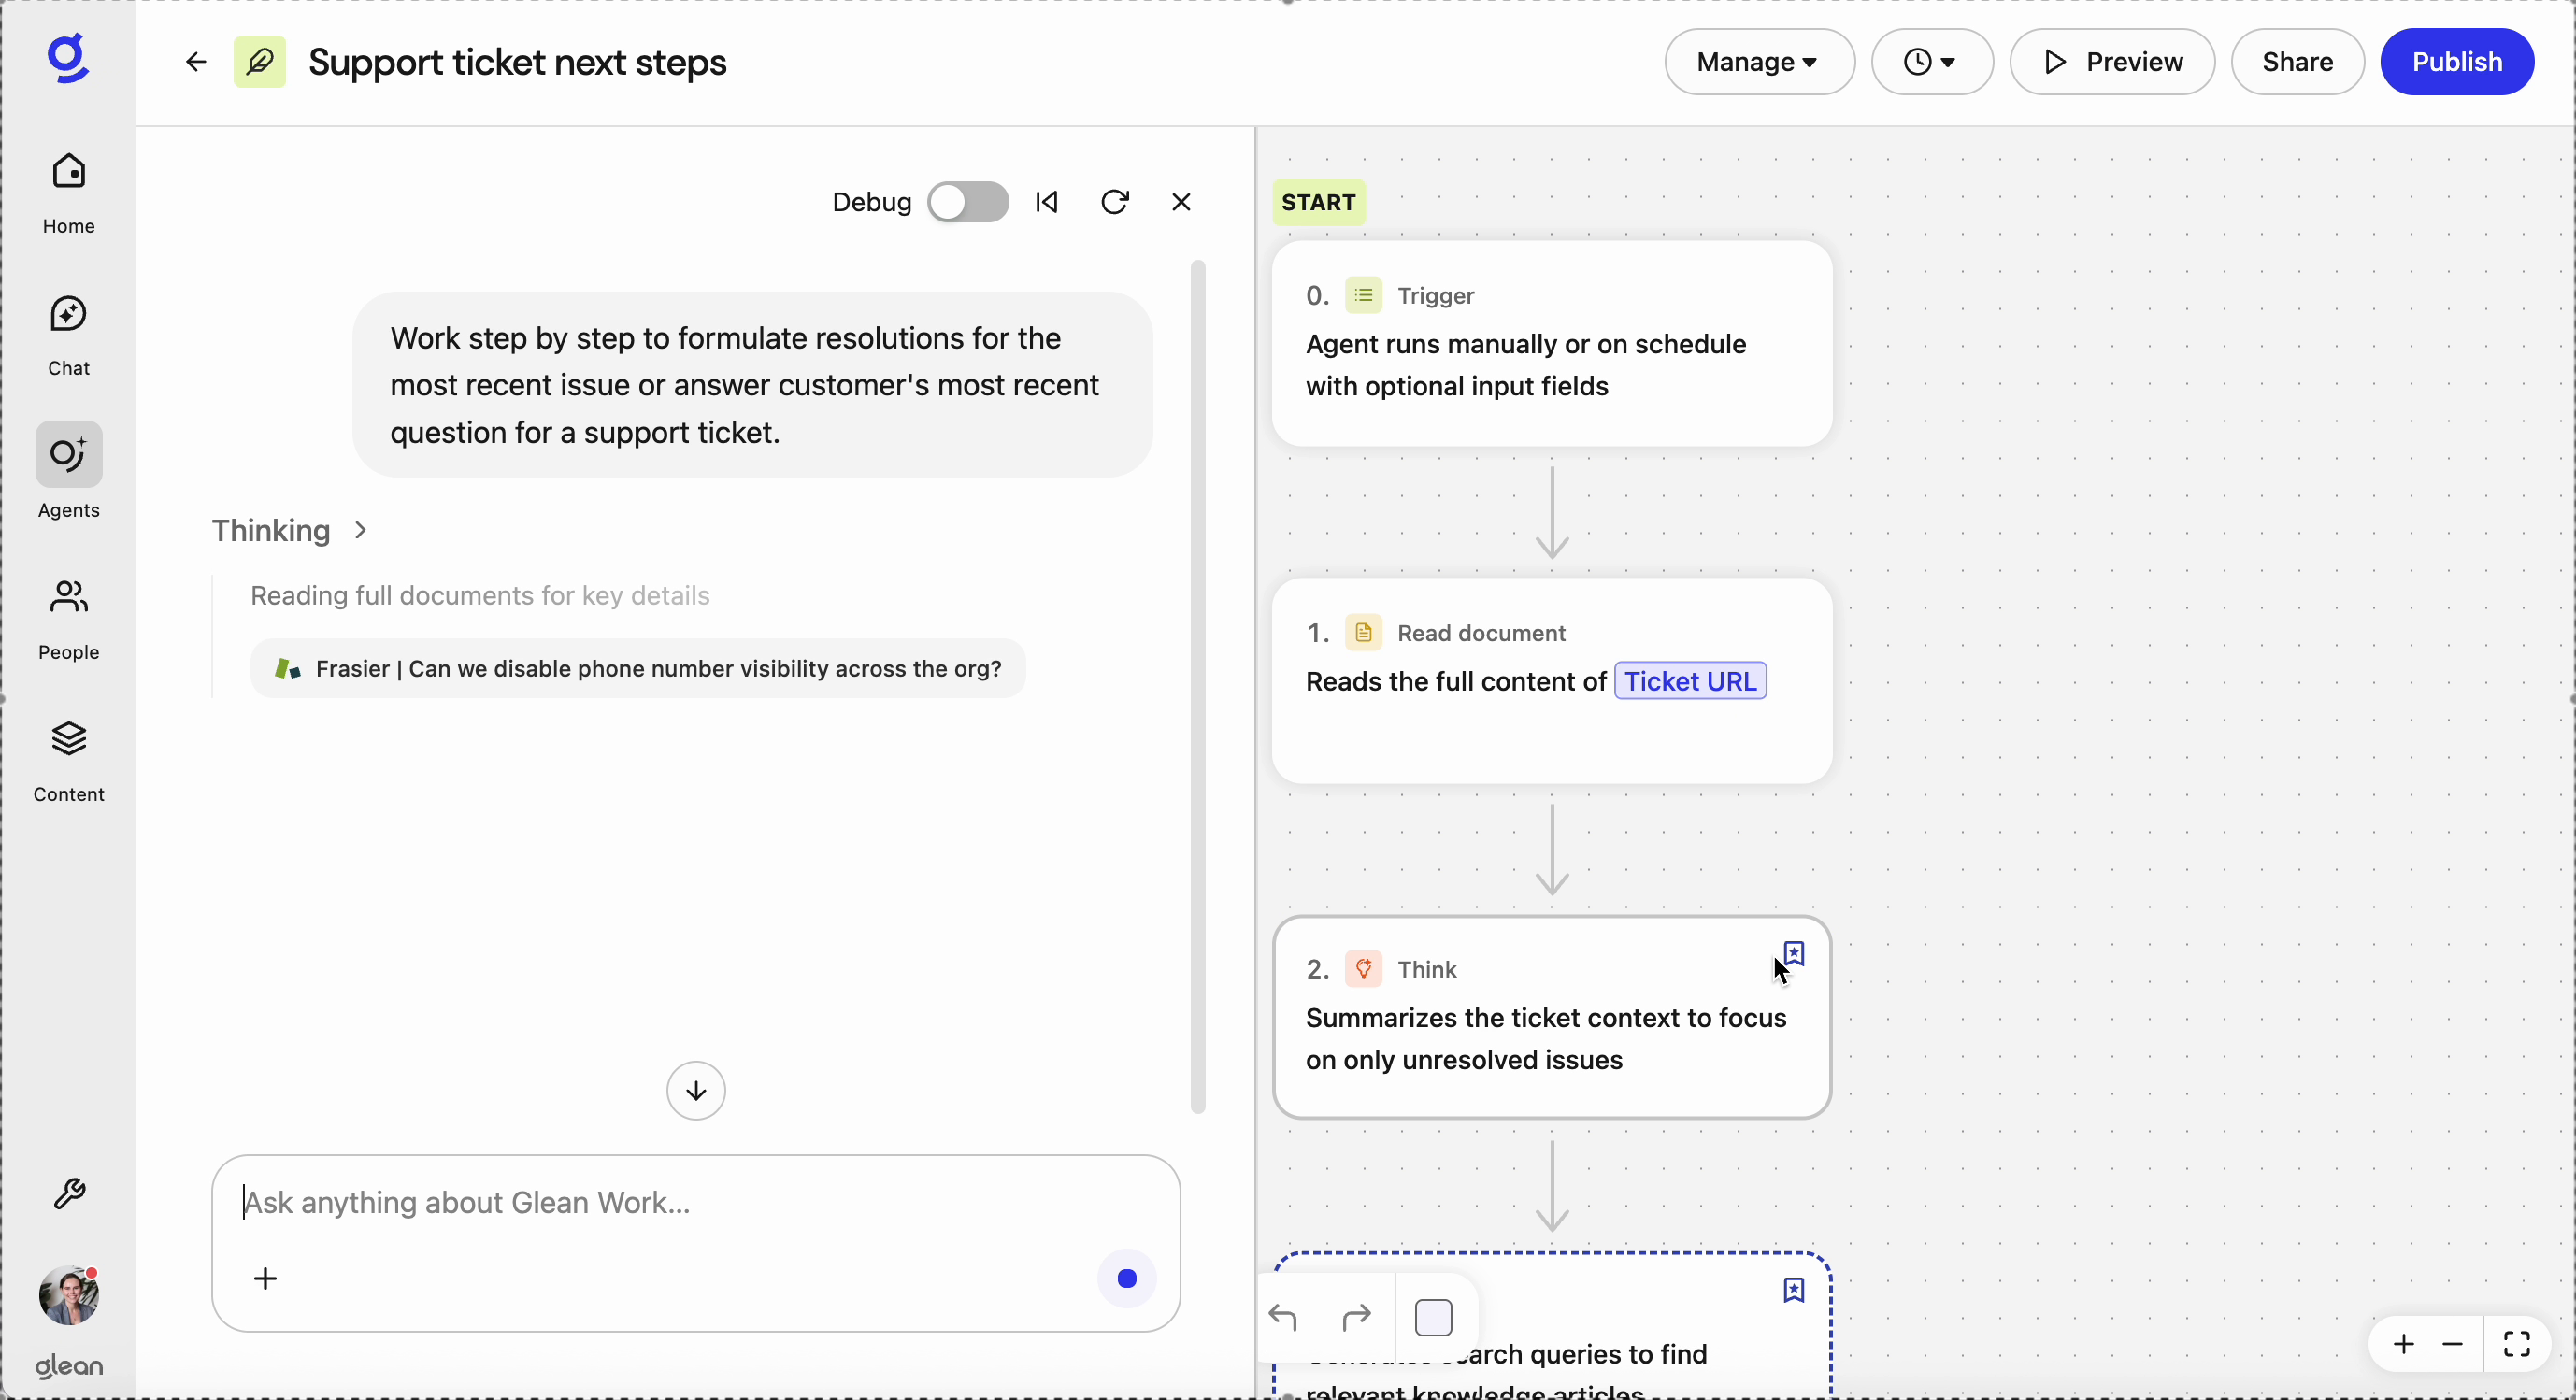Skip back to start in the debug bar
Screen dimensions: 2576x1400
(x=1046, y=201)
